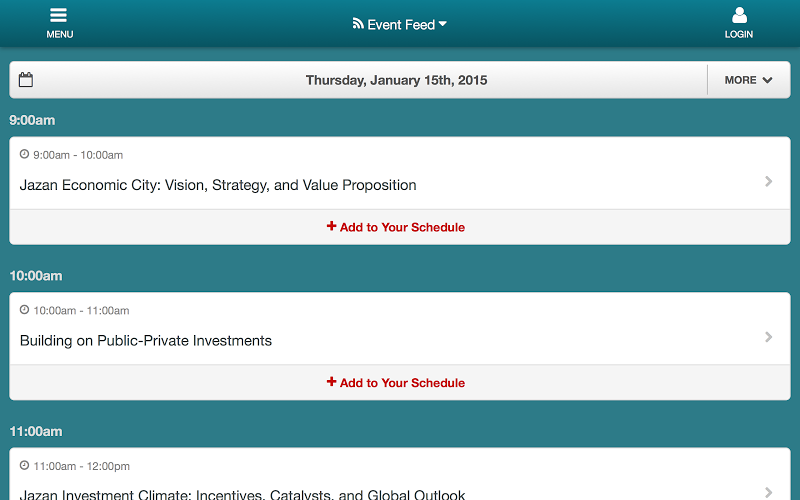Screen dimensions: 800x500
Task: Click clock icon next to 9:00am - 10:00am
Action: point(24,154)
